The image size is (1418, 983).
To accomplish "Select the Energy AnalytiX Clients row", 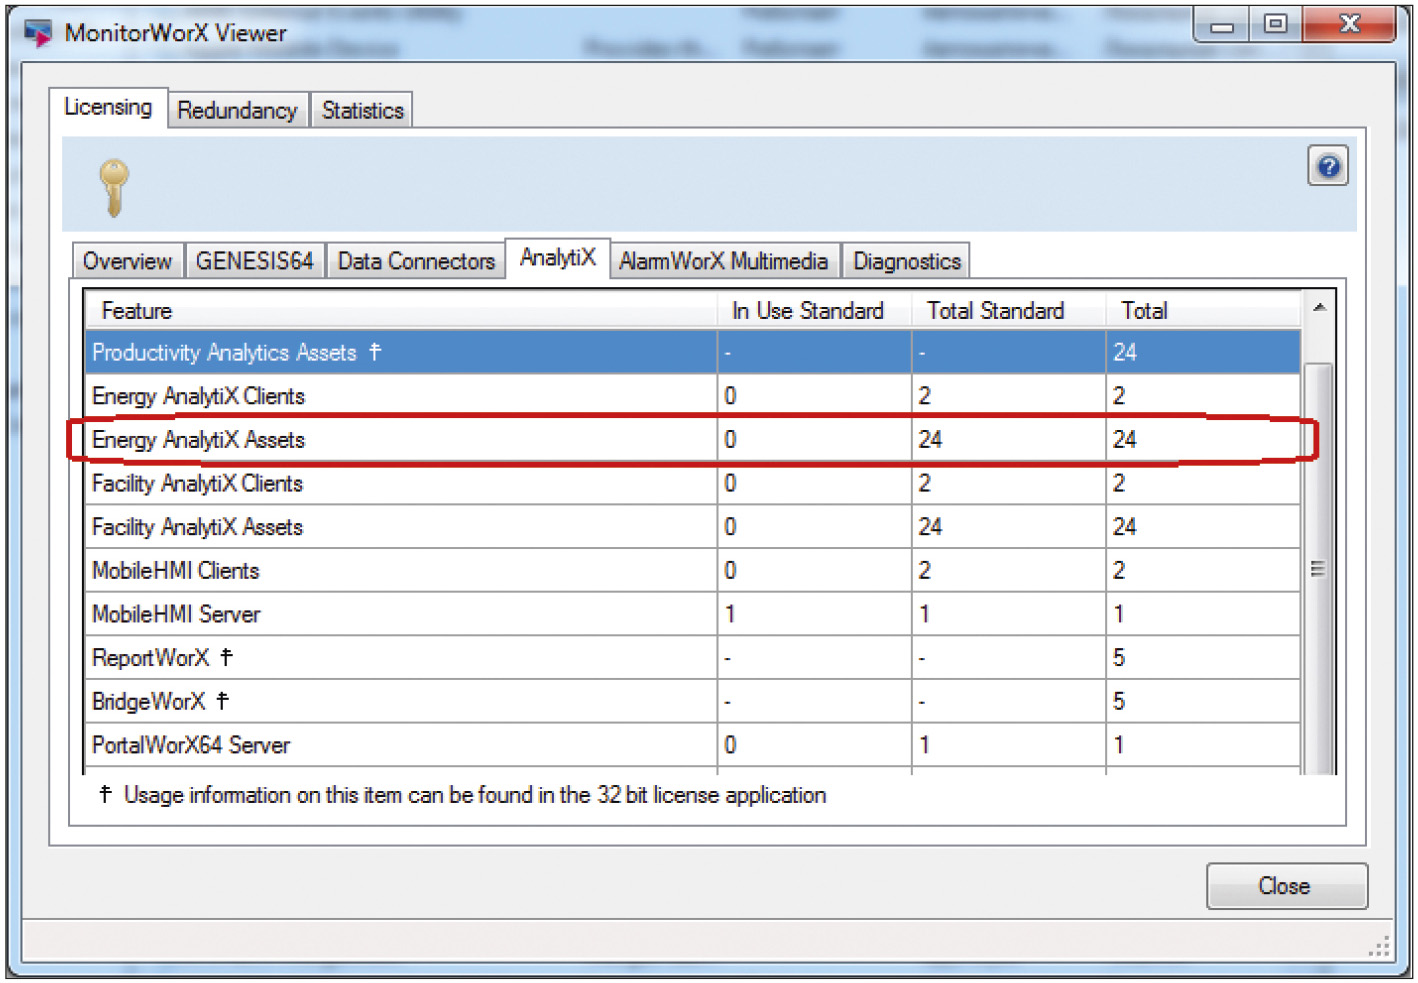I will 693,396.
